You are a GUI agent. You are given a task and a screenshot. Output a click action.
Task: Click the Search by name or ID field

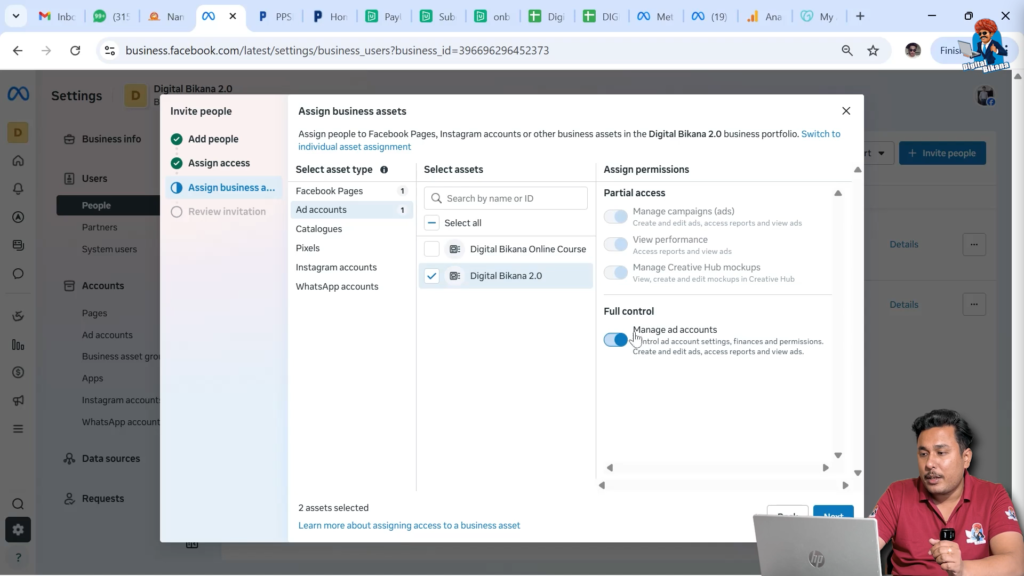point(505,198)
